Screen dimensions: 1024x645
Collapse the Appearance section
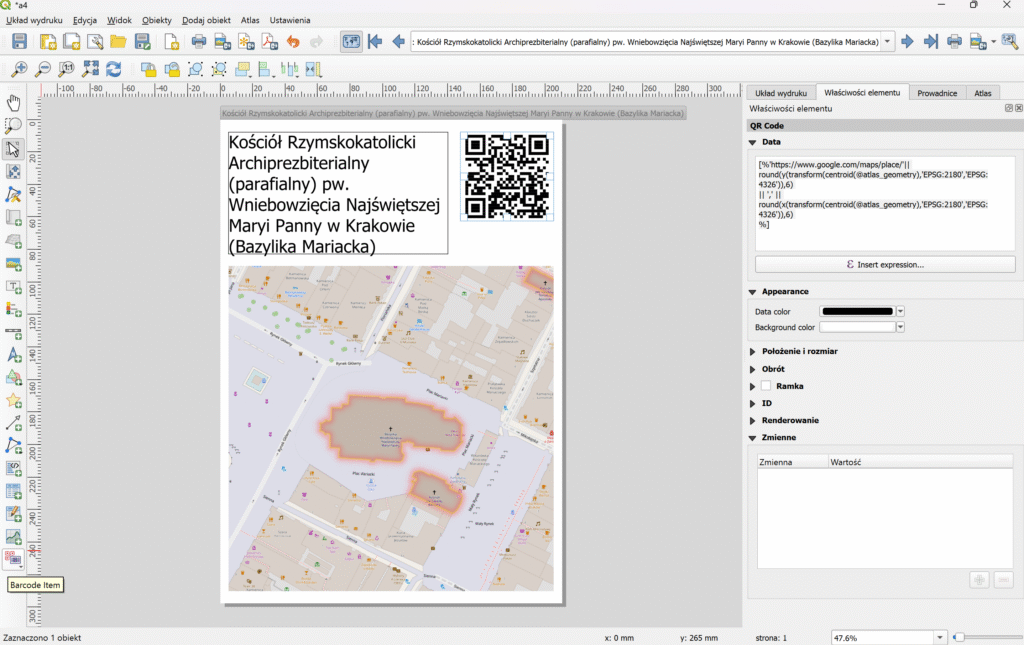click(753, 292)
